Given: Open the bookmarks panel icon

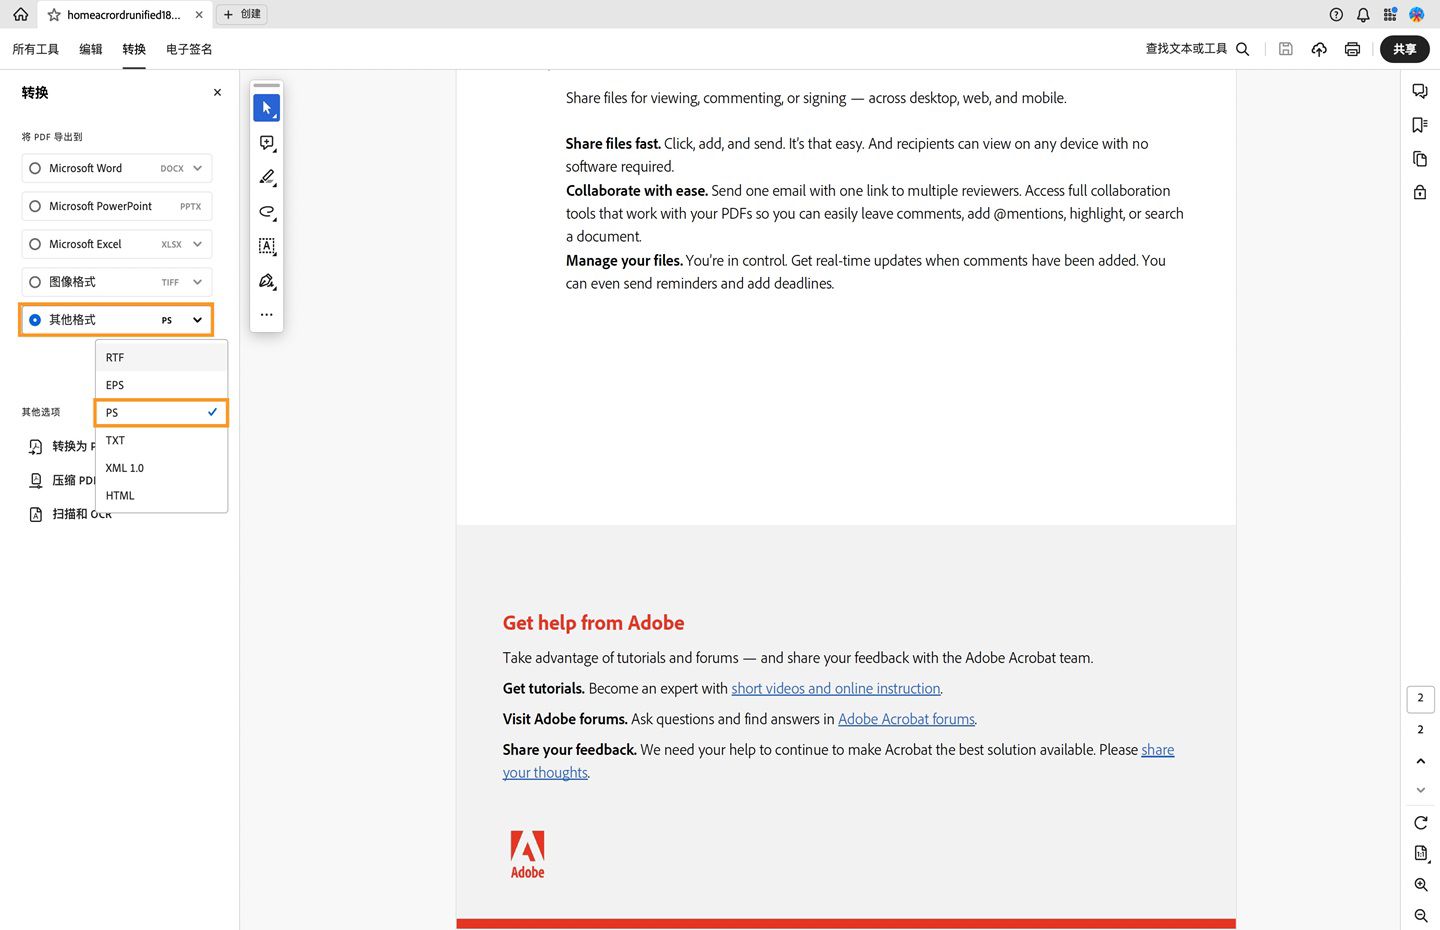Looking at the screenshot, I should [1420, 125].
